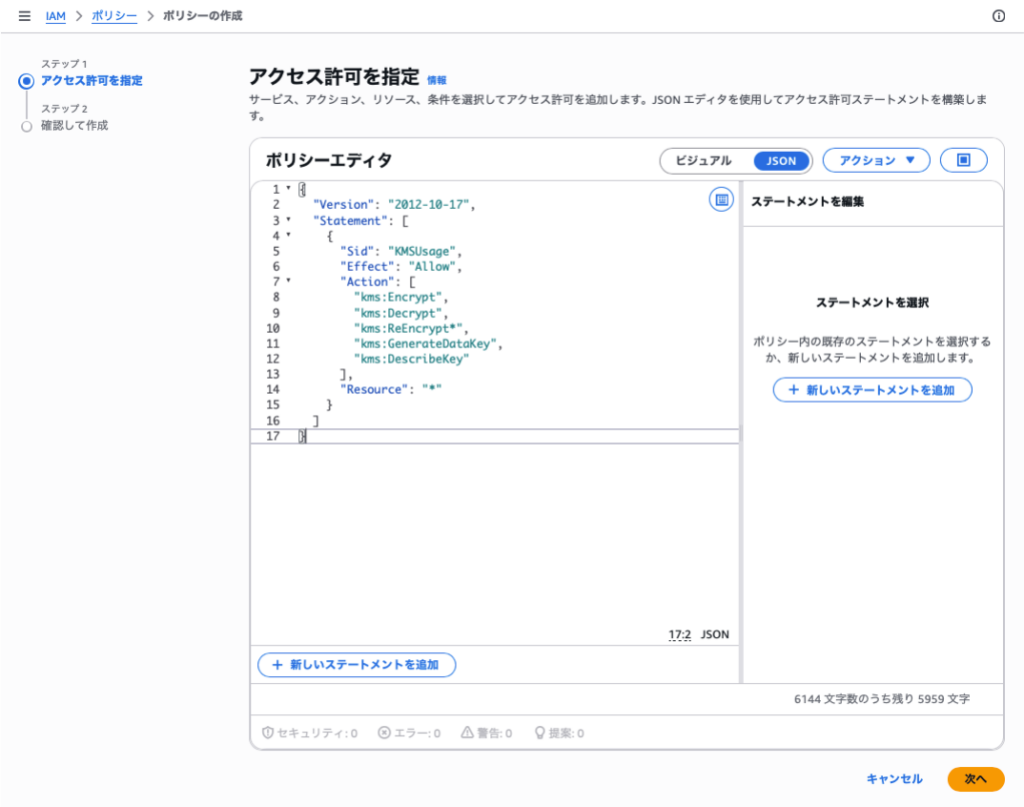Click the 次へ button
The height and width of the screenshot is (807, 1024).
point(976,779)
